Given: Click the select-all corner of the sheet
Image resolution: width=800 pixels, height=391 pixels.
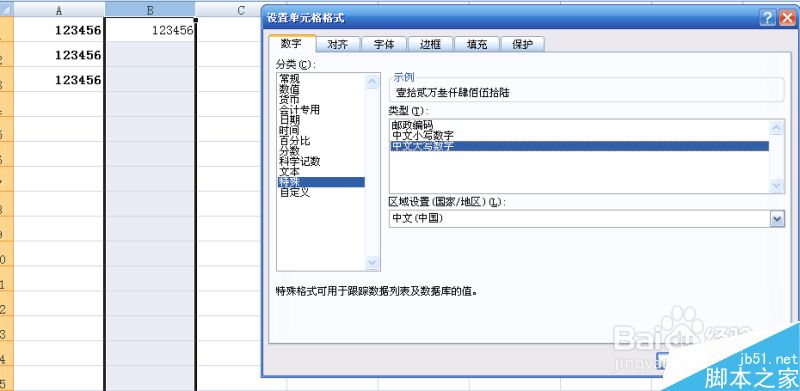Looking at the screenshot, I should [x=6, y=9].
